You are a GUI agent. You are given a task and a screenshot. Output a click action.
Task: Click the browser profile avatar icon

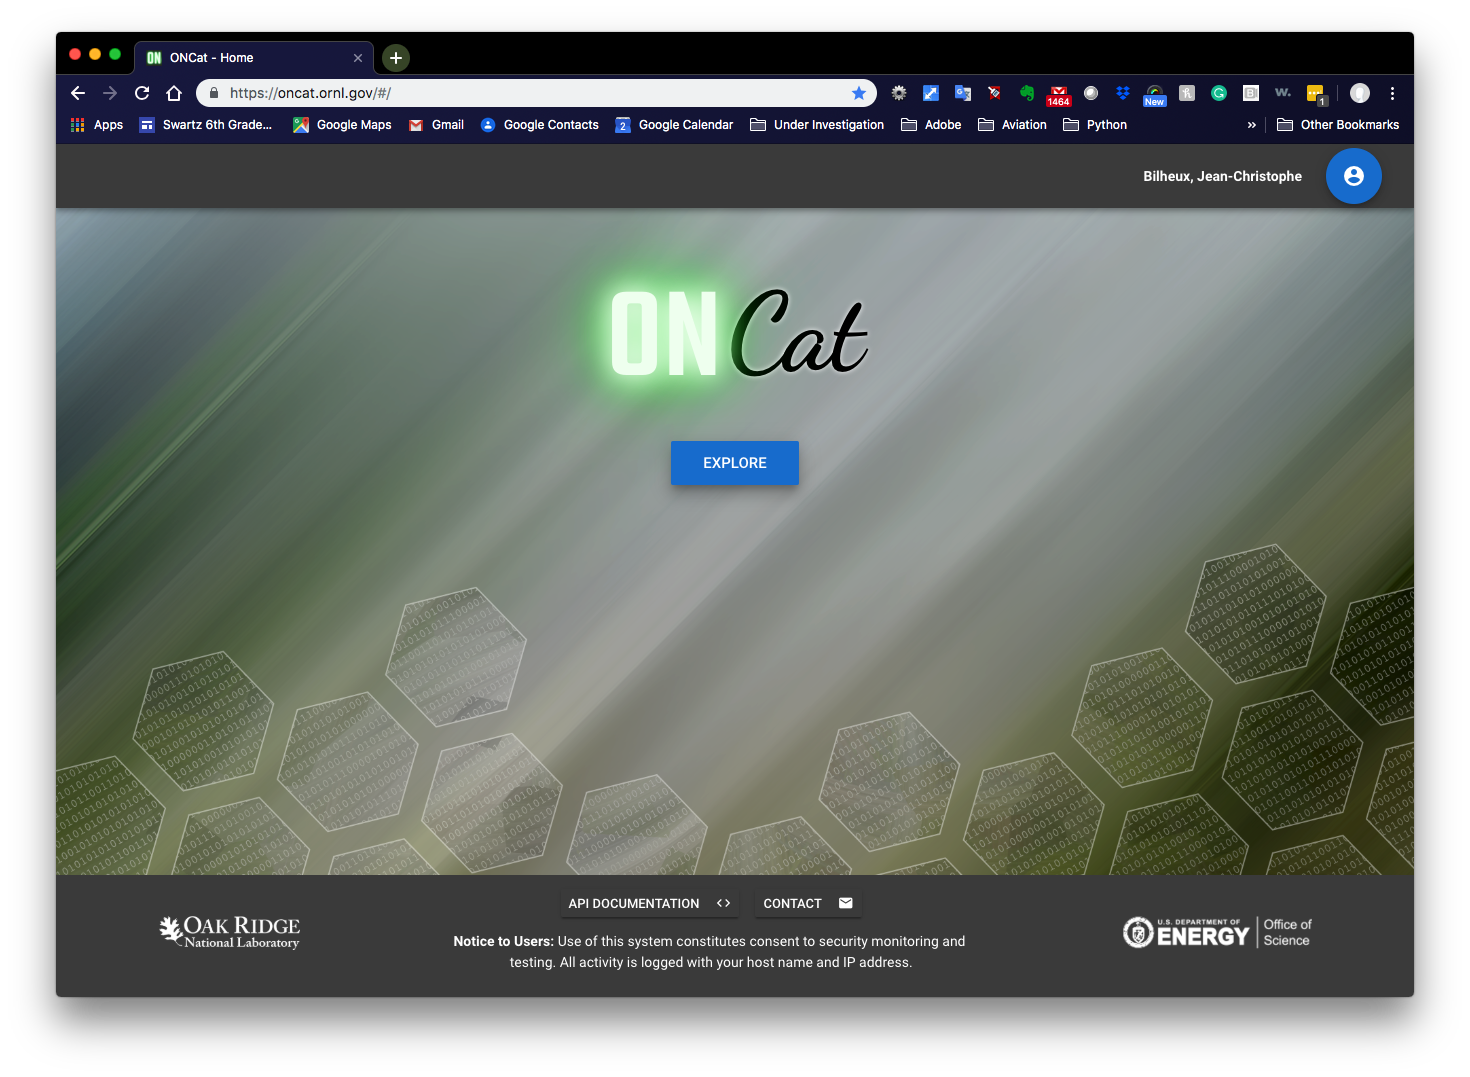point(1359,92)
